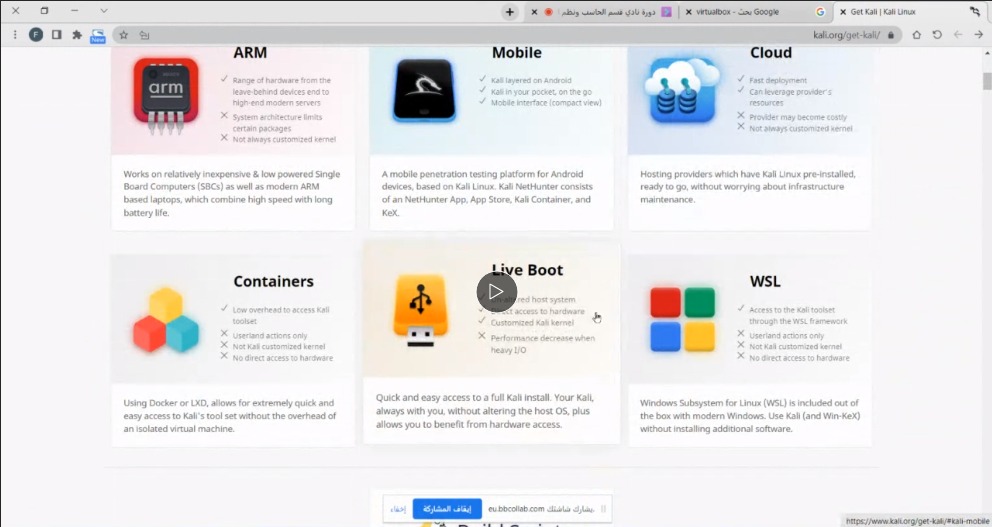Restore down the browser window

44,11
